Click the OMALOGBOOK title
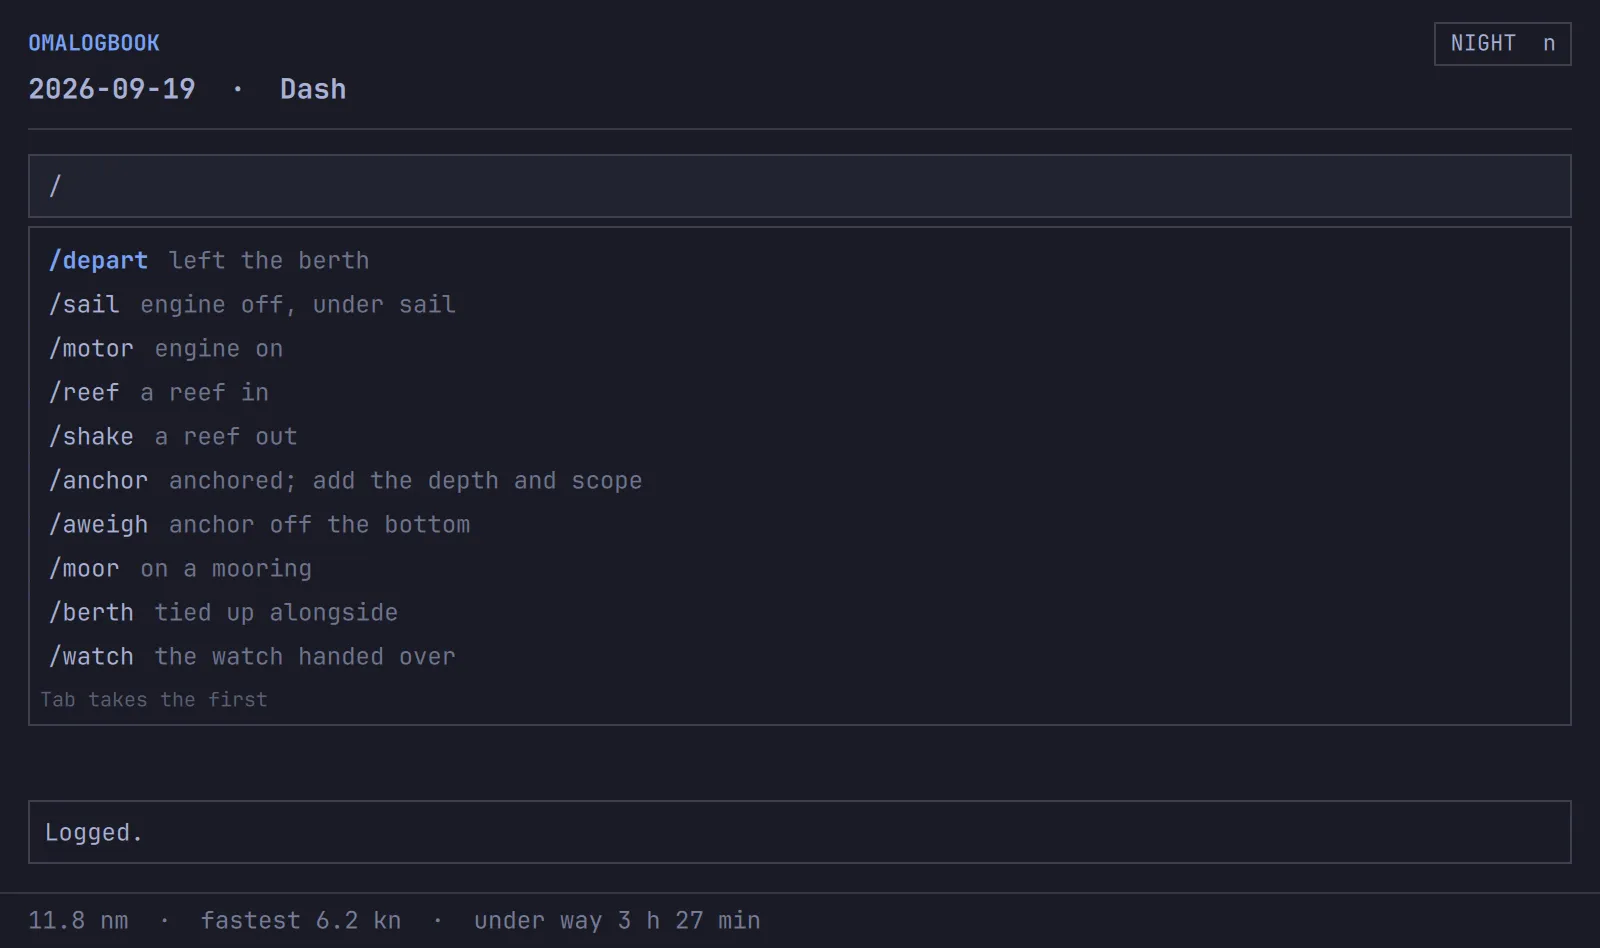Screen dimensions: 1600x948 [x=94, y=43]
